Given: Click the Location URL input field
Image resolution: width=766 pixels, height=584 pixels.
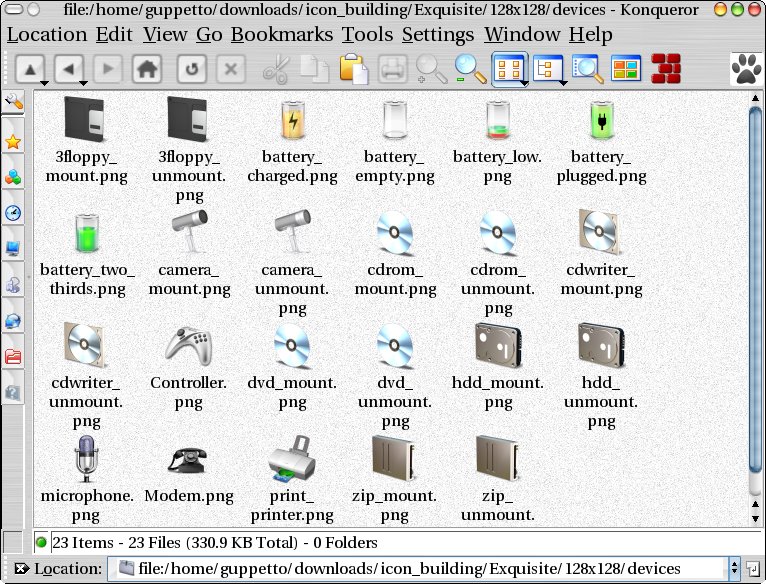Looking at the screenshot, I should pos(418,568).
